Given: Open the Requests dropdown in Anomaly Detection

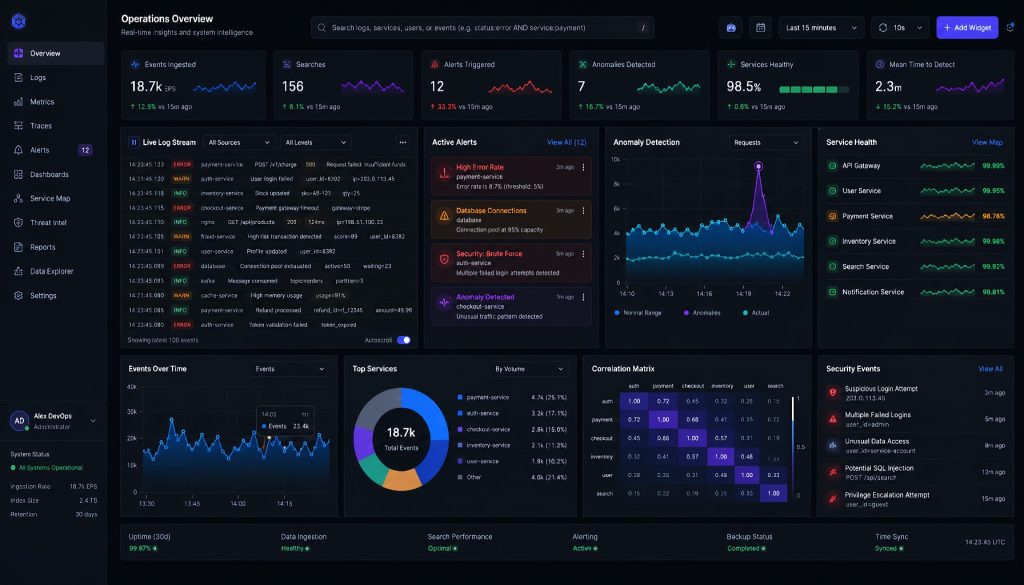Looking at the screenshot, I should pos(765,142).
